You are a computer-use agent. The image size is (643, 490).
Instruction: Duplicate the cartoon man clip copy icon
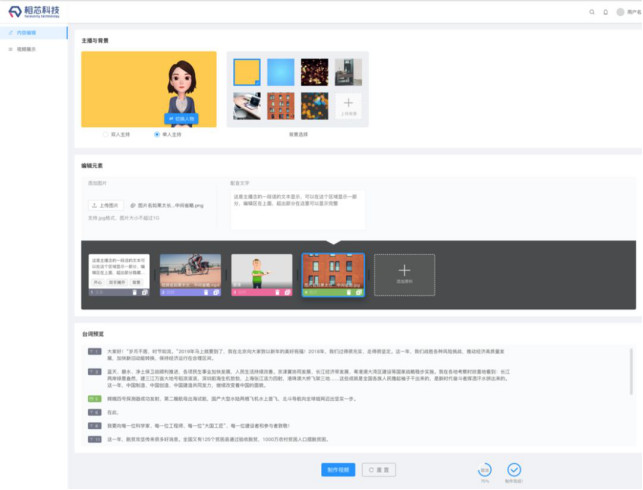pyautogui.click(x=287, y=292)
